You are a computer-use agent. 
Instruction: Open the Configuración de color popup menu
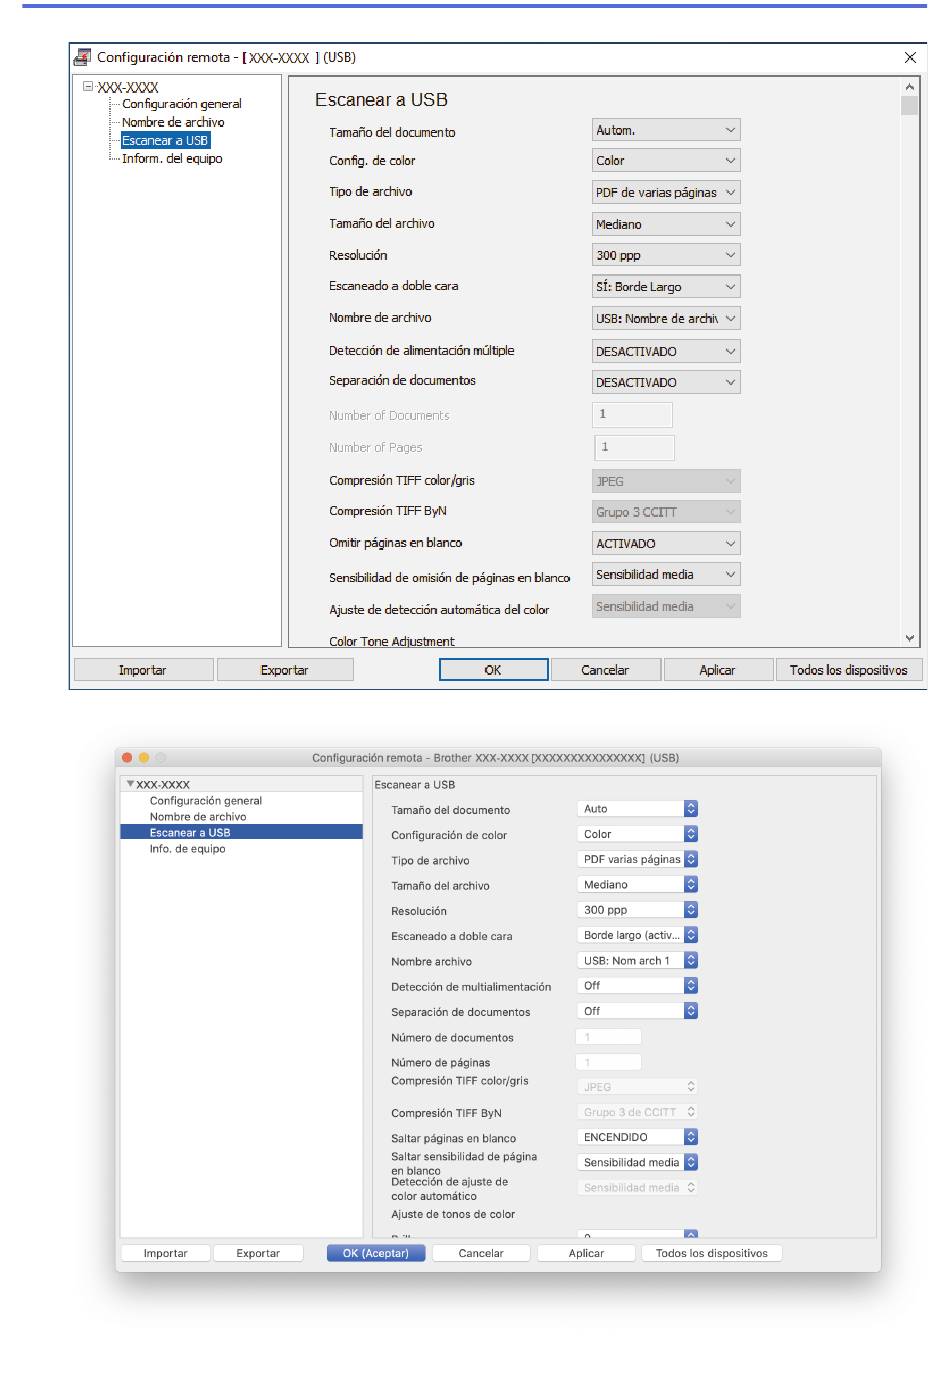tap(638, 834)
